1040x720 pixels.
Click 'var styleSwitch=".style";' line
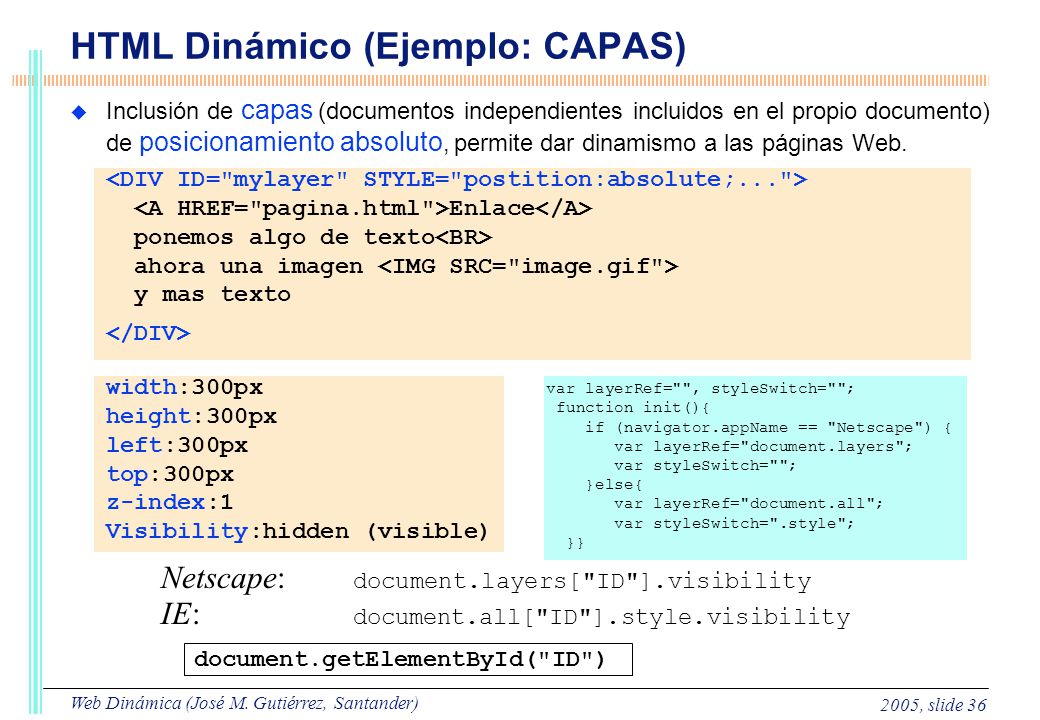734,524
